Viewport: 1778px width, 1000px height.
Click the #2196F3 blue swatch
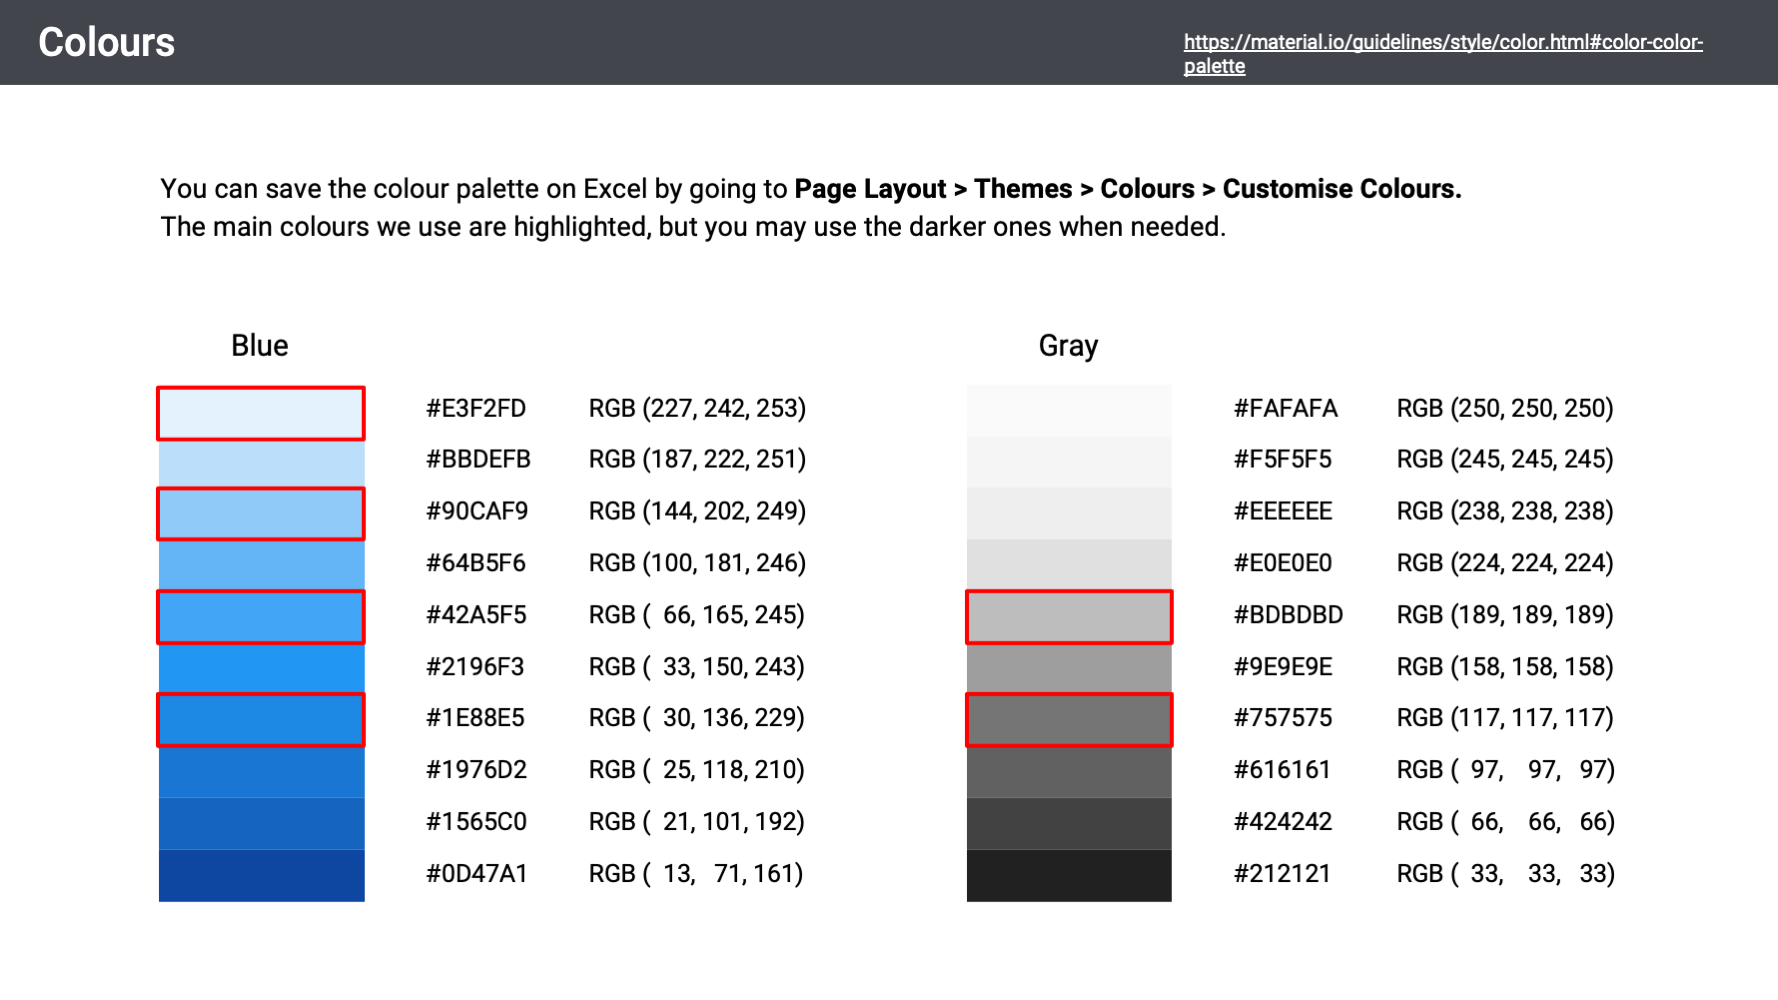point(261,668)
